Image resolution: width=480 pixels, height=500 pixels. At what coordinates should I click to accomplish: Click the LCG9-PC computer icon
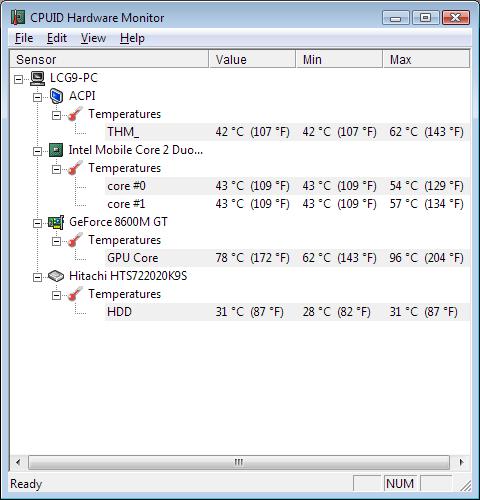tap(37, 78)
